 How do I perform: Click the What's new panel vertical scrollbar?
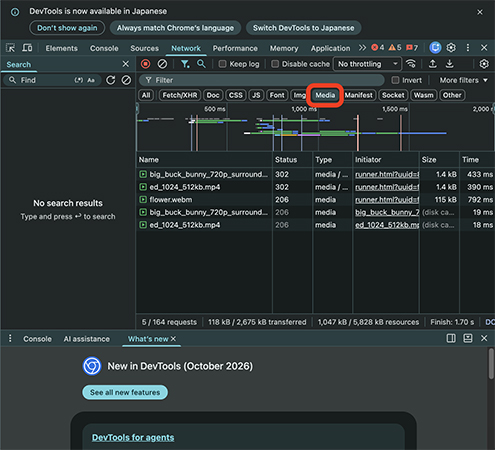pyautogui.click(x=491, y=363)
